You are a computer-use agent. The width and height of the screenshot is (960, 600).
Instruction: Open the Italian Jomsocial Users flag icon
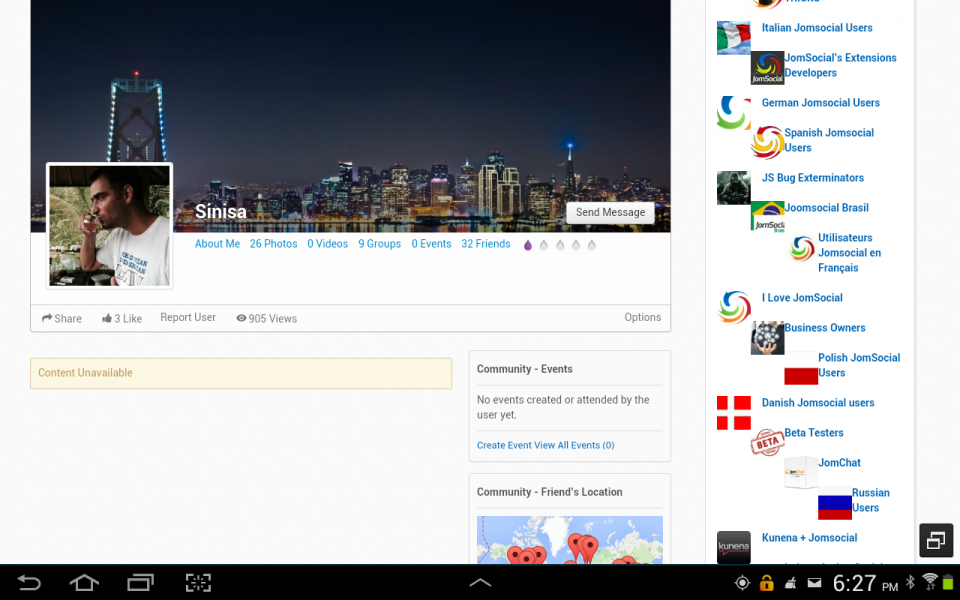point(733,38)
